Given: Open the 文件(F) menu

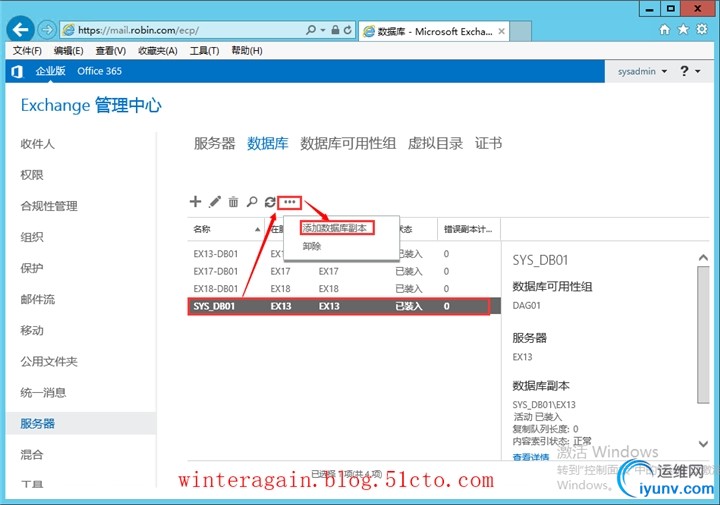Looking at the screenshot, I should click(27, 50).
